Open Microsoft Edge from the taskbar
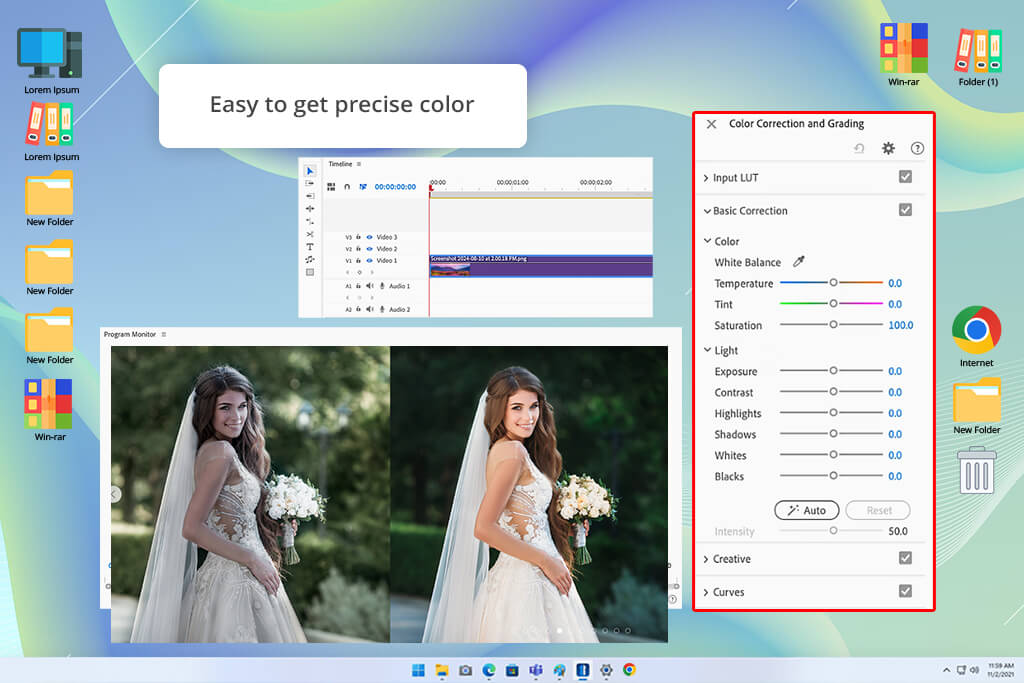 click(488, 670)
